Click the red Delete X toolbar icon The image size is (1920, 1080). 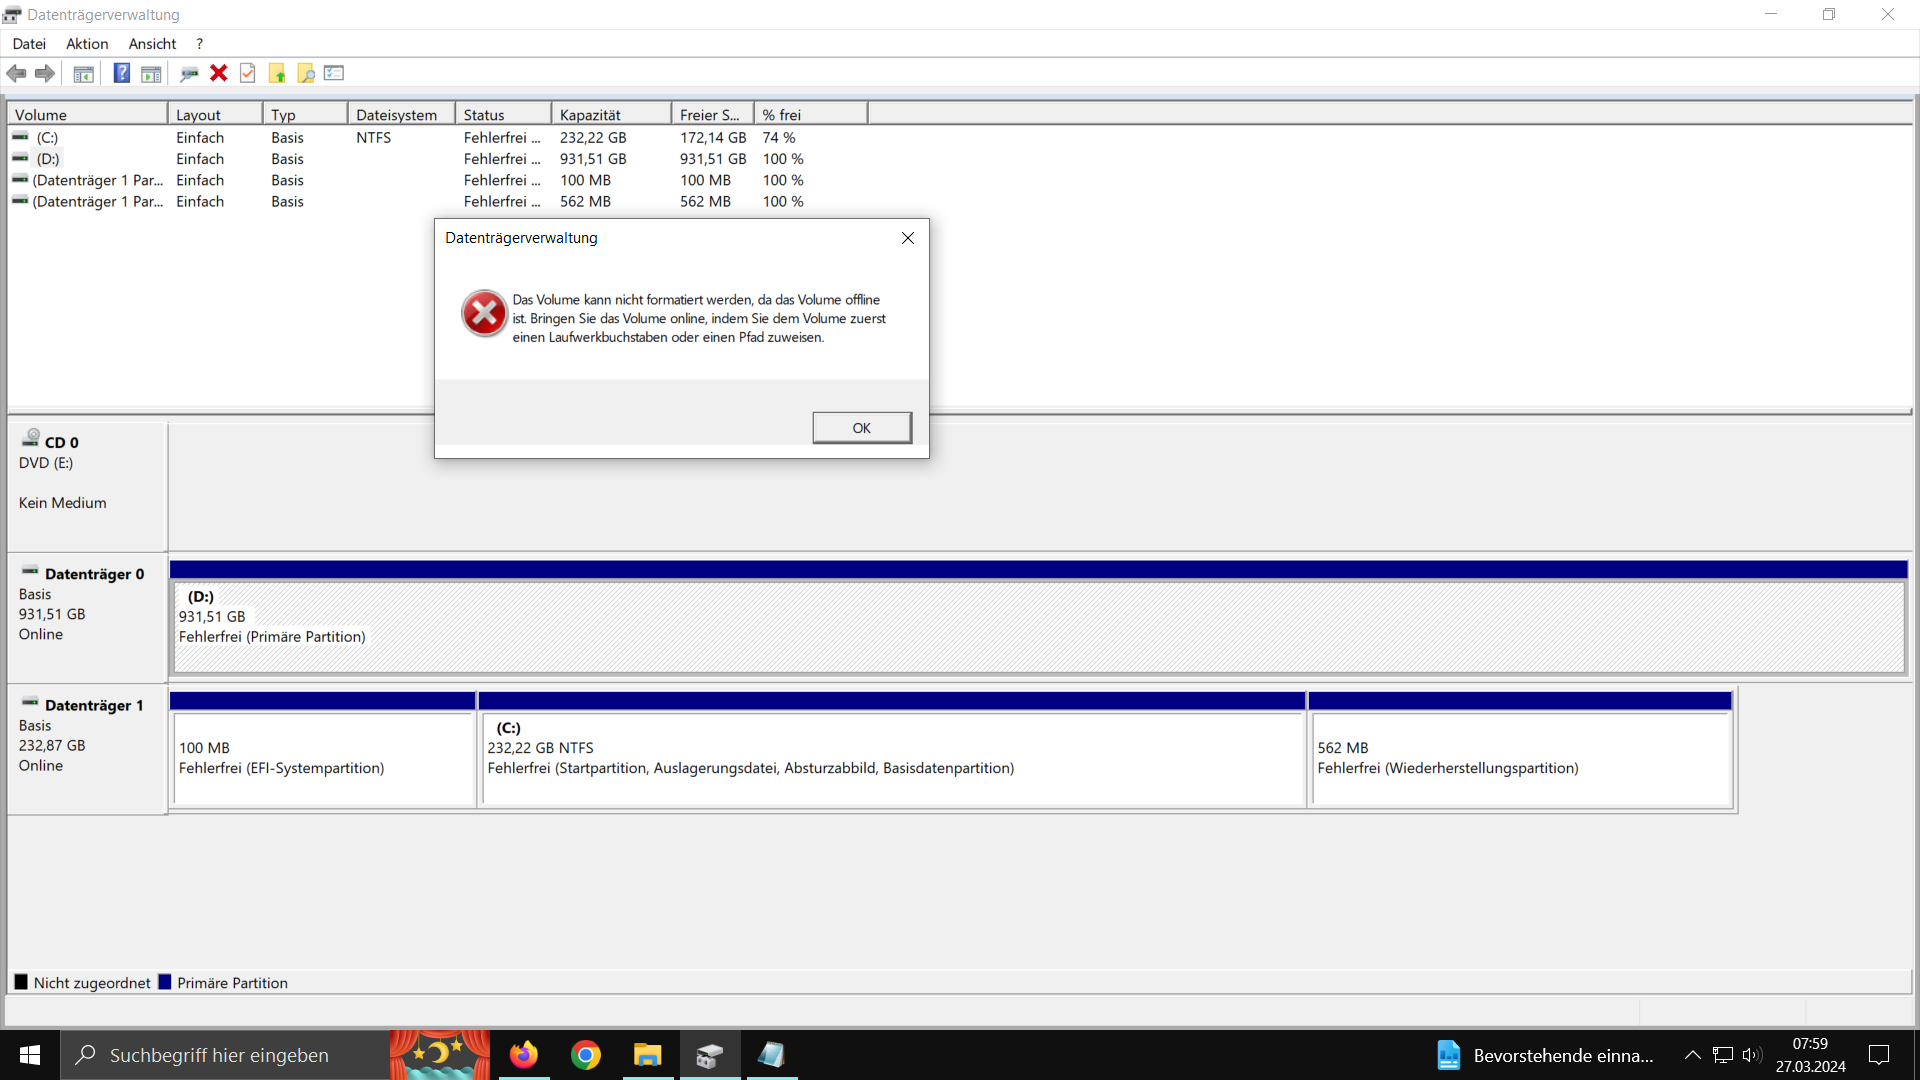pos(218,73)
